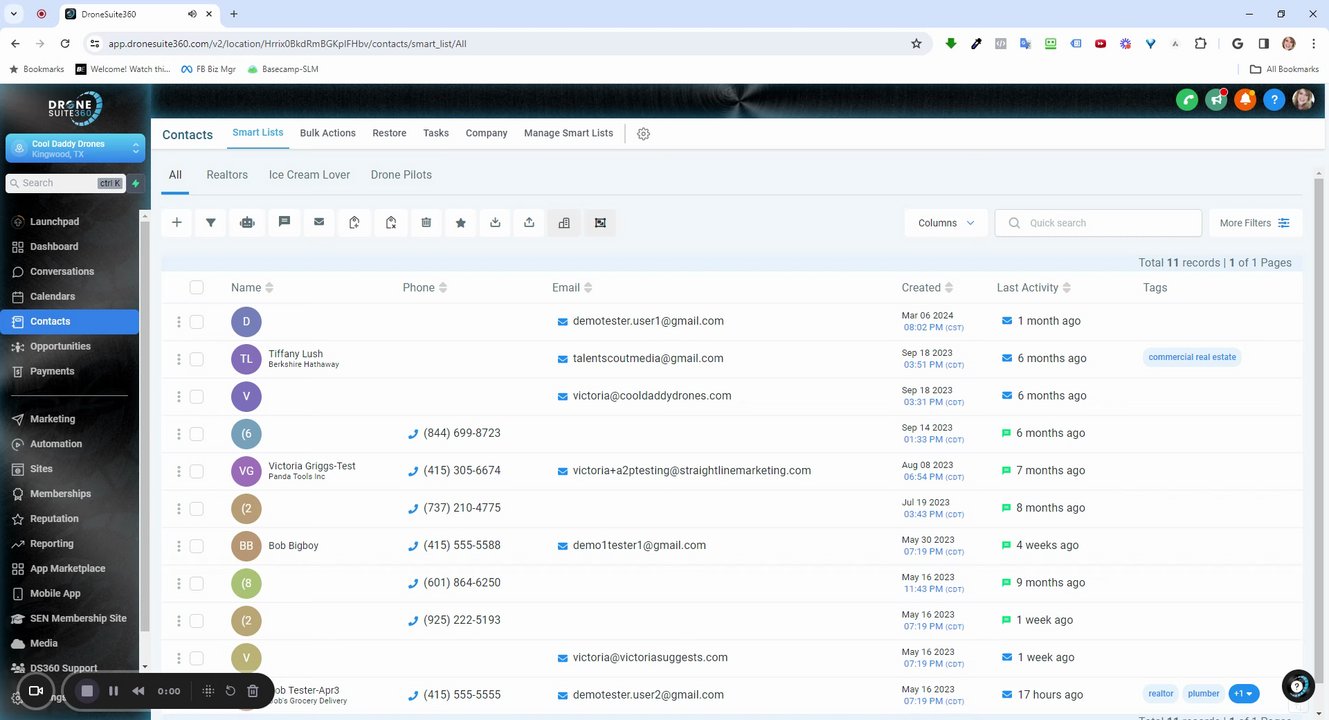Switch to the Bulk Actions tab
Image resolution: width=1329 pixels, height=720 pixels.
point(328,133)
